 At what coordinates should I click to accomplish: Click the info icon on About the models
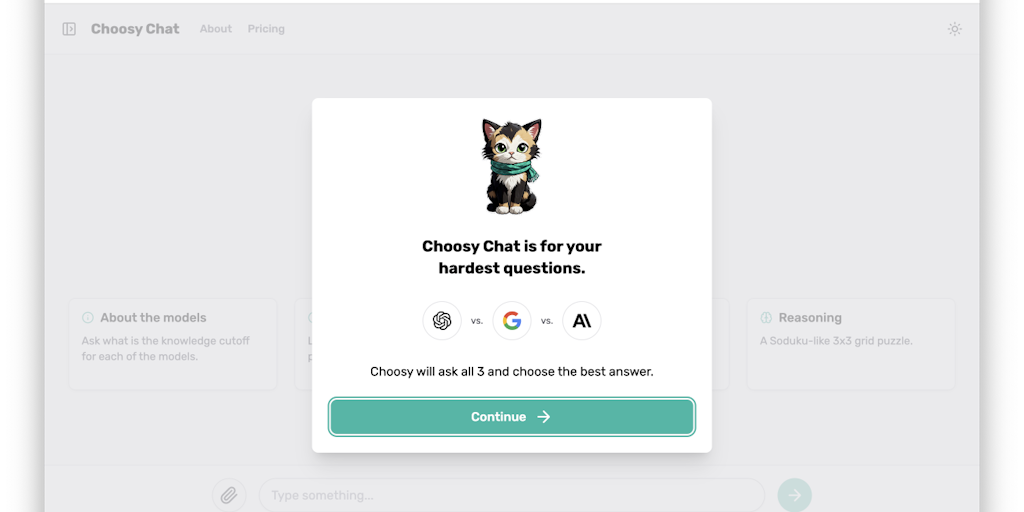coord(88,318)
